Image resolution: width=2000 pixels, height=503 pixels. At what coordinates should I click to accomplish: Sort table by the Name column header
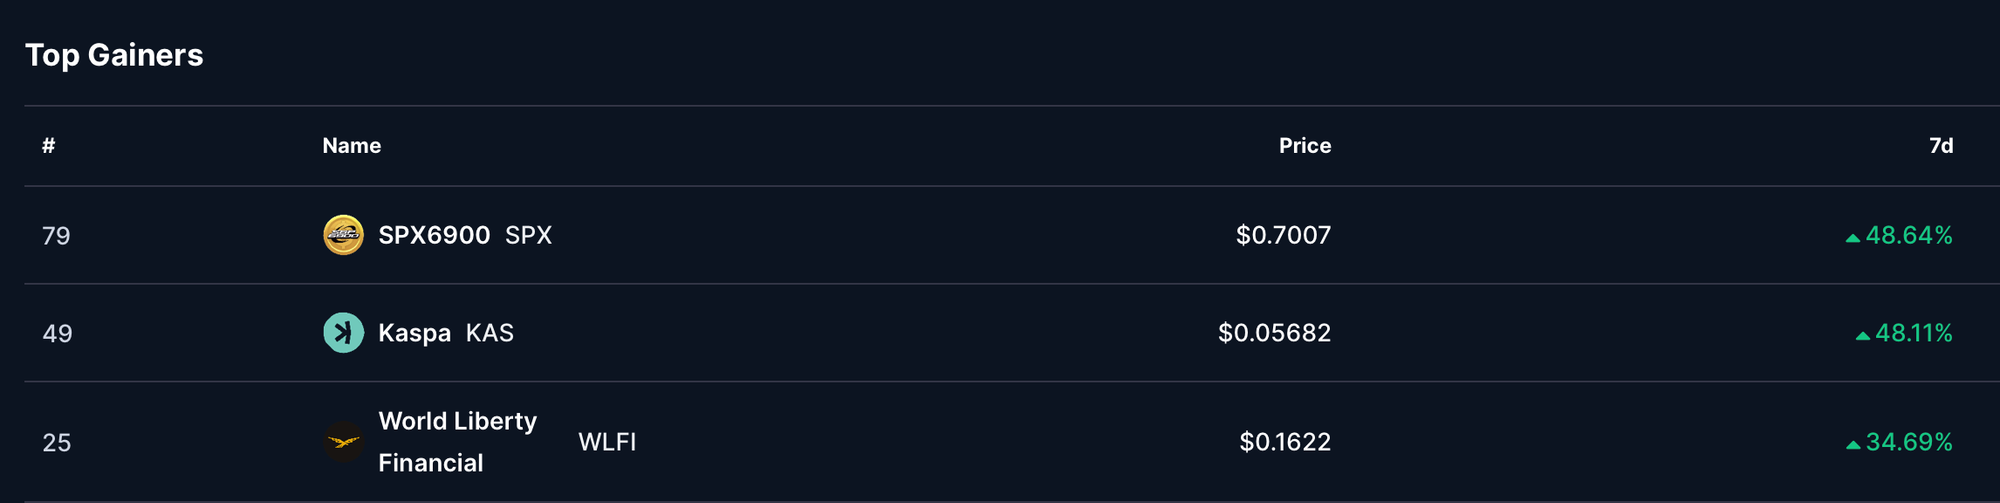click(351, 146)
